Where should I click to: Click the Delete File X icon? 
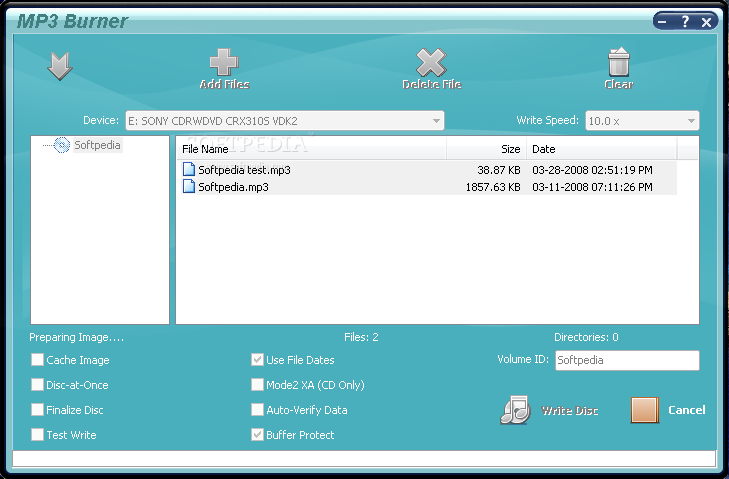431,62
